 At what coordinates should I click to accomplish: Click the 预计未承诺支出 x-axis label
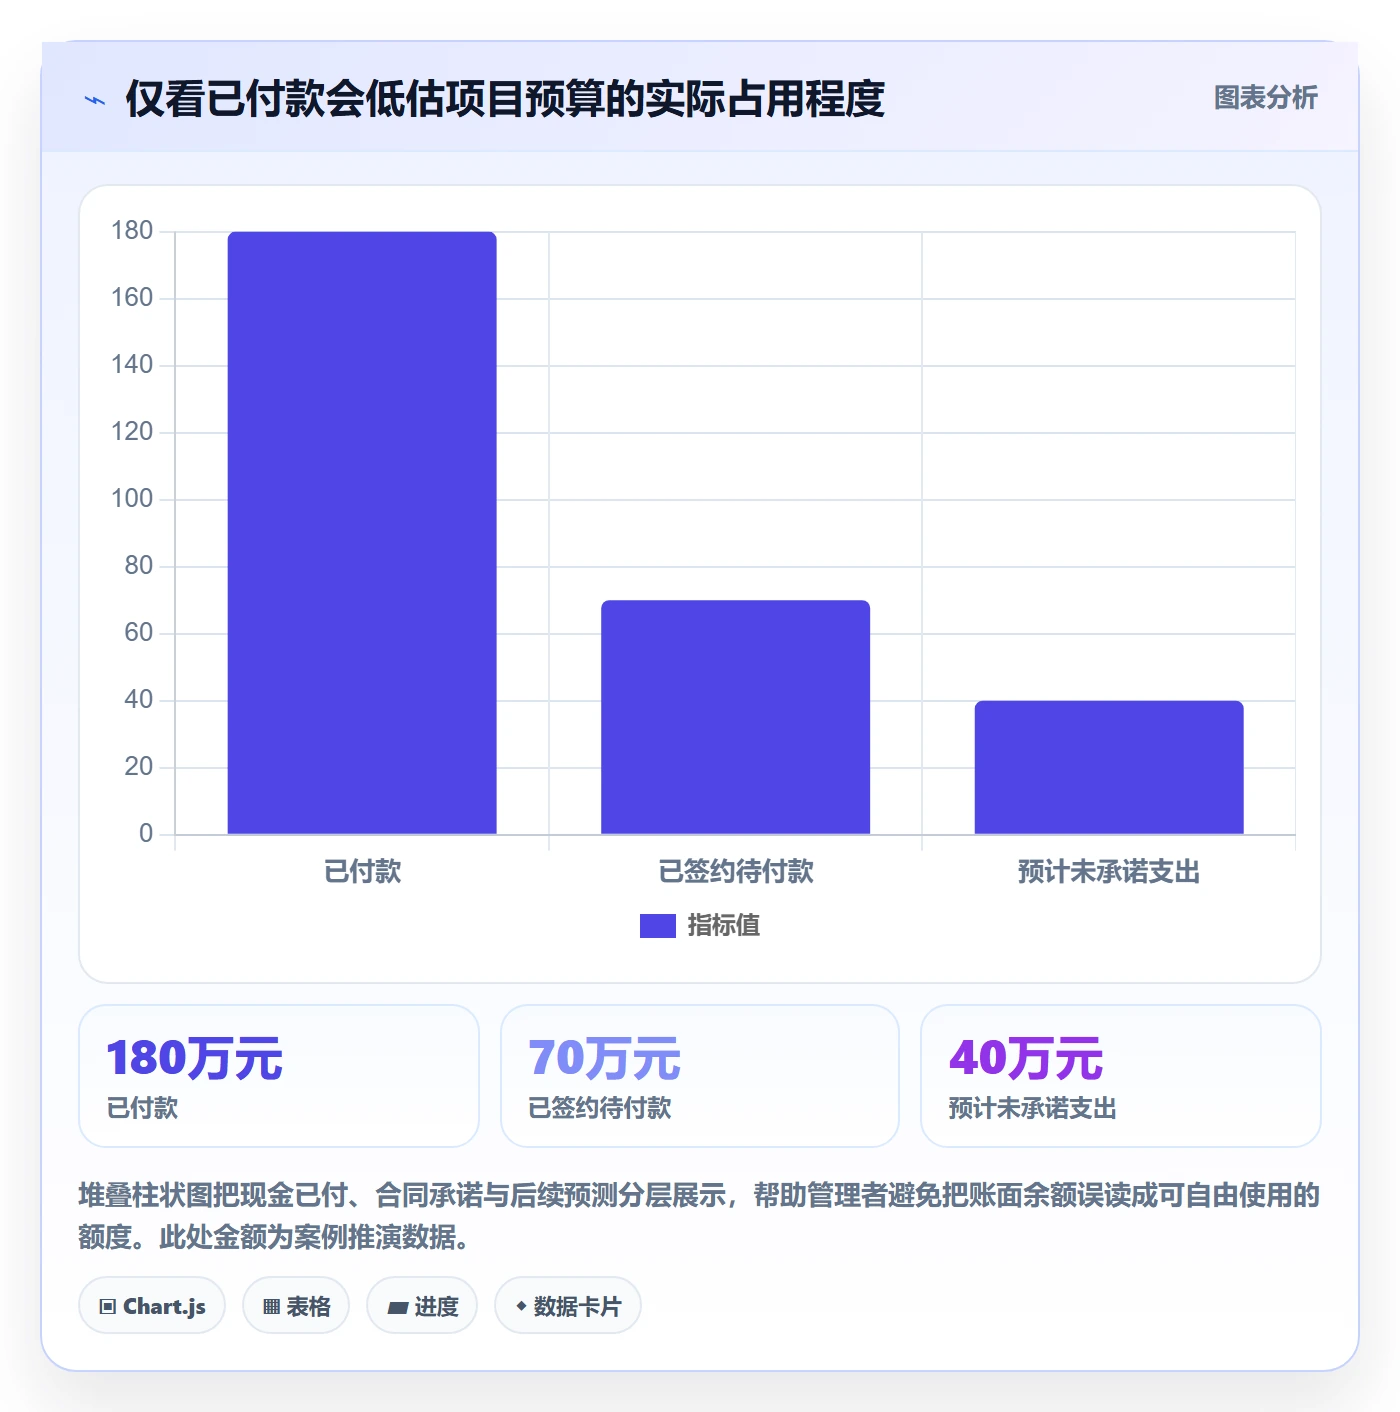tap(1109, 871)
